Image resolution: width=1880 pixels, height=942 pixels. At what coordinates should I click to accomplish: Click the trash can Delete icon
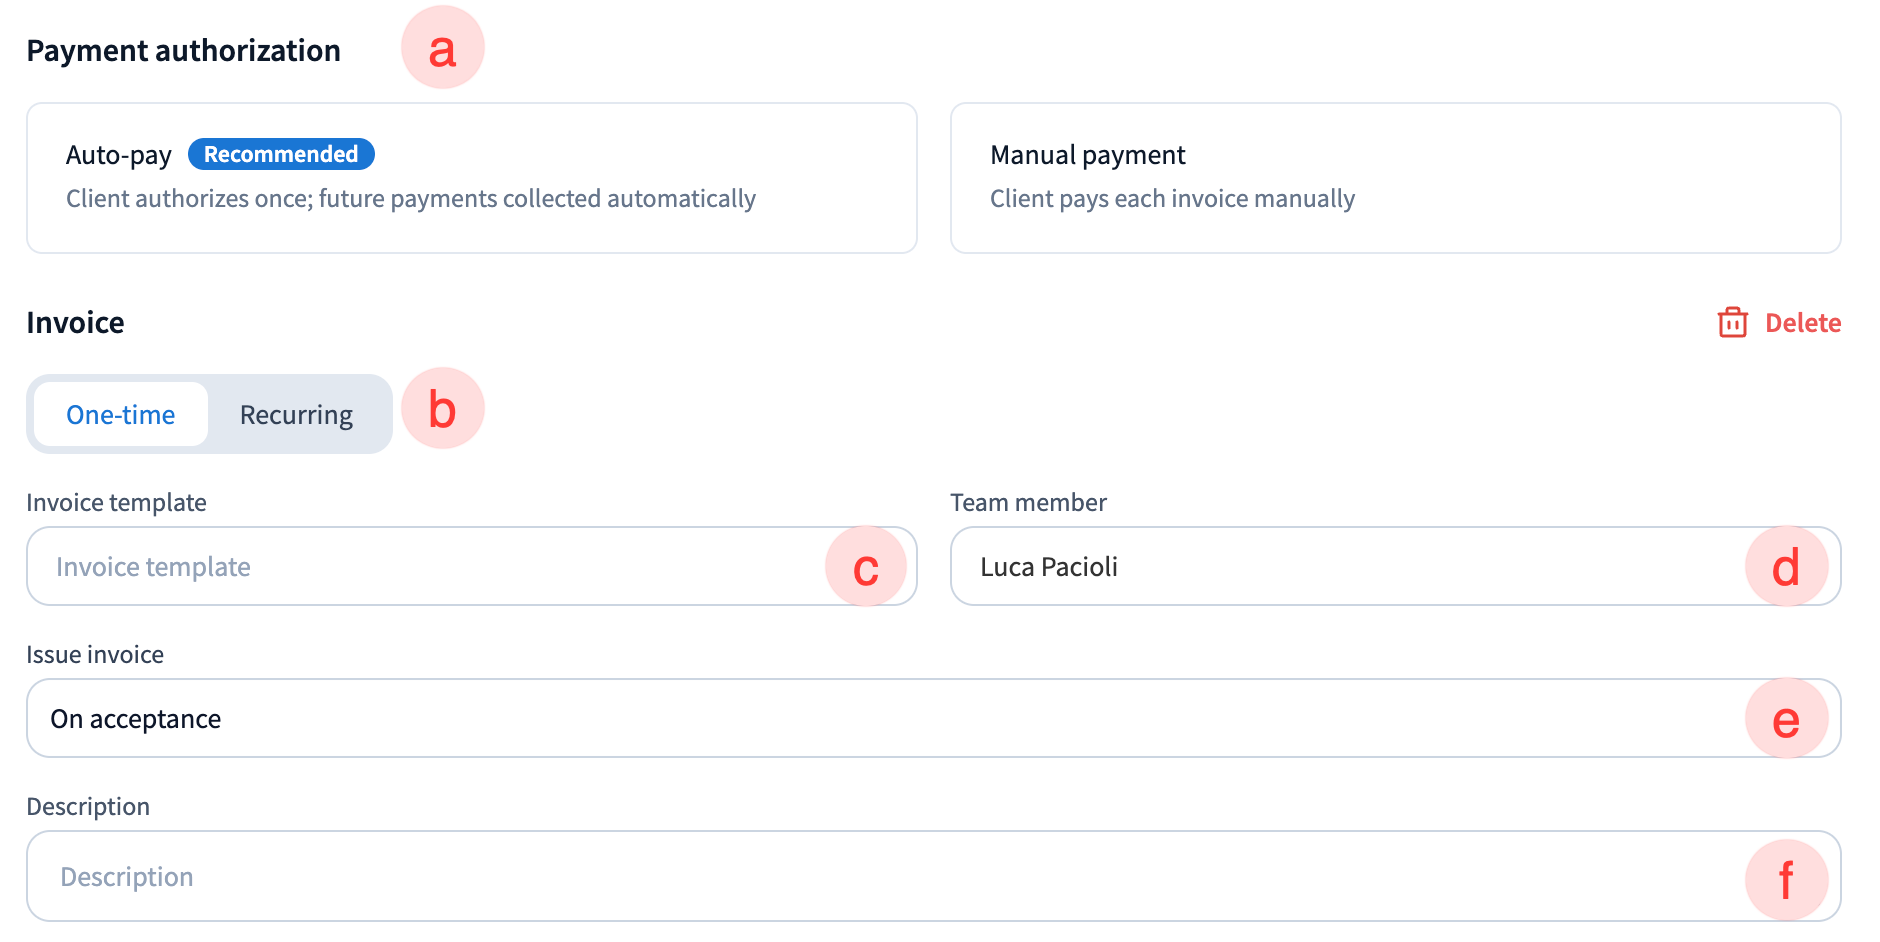tap(1732, 323)
